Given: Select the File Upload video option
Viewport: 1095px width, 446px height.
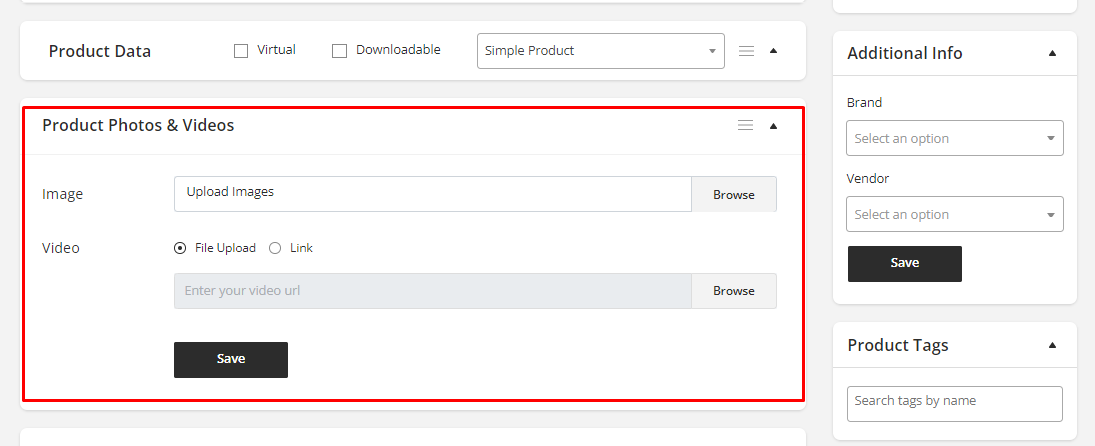Looking at the screenshot, I should click(x=180, y=248).
